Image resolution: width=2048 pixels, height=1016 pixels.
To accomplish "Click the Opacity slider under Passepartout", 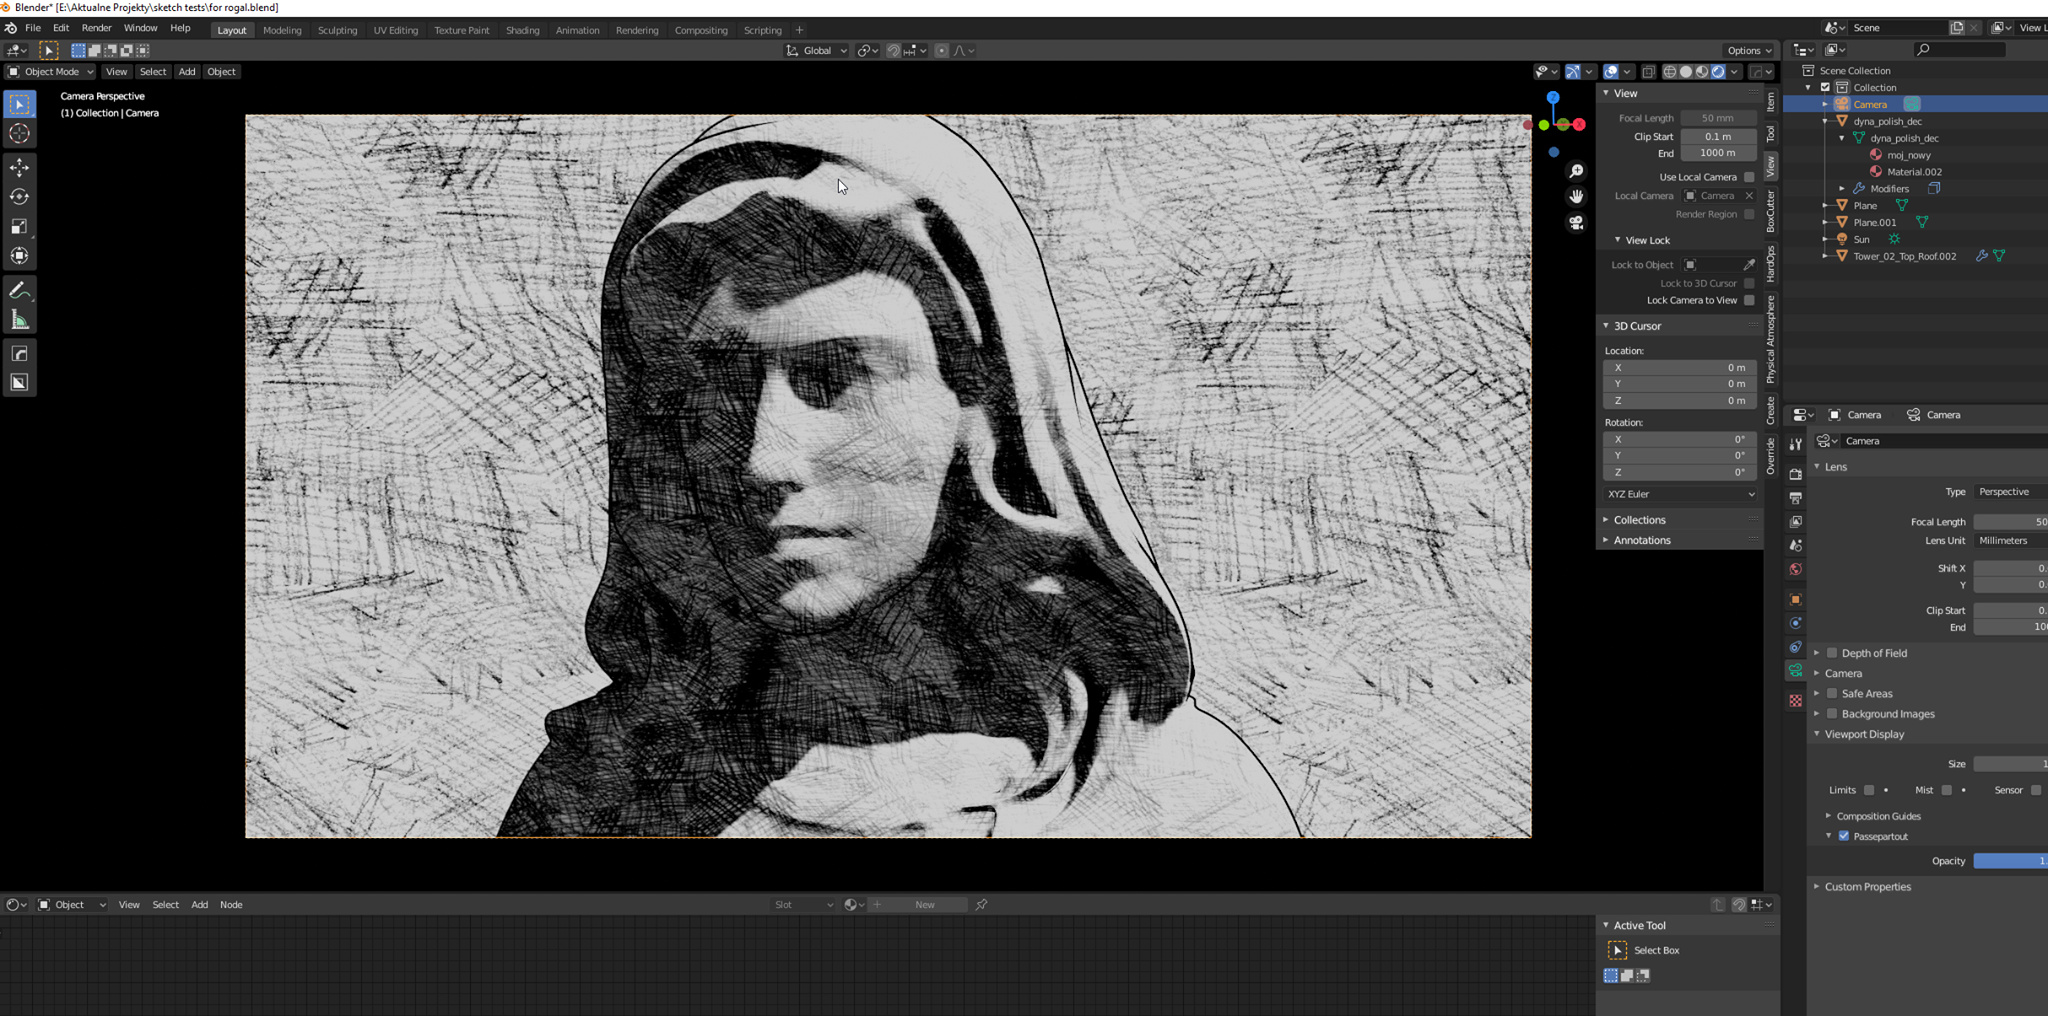I will click(x=2010, y=860).
